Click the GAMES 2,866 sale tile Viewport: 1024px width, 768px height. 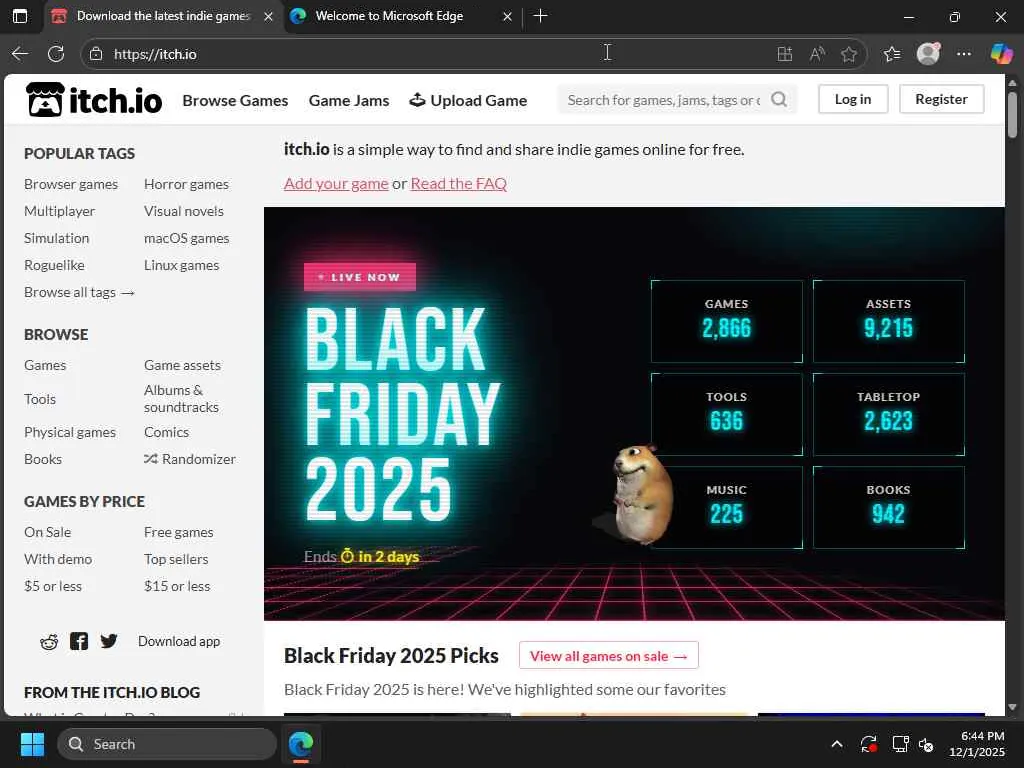(727, 321)
